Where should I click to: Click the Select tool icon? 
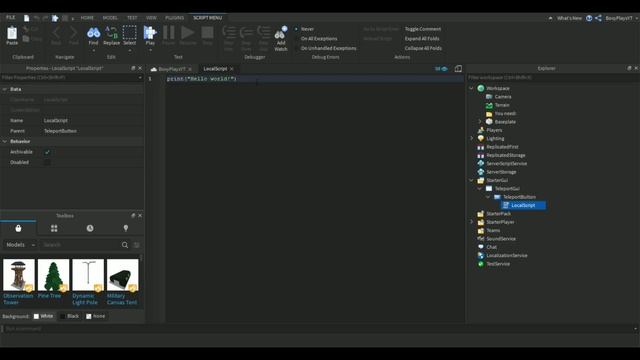click(x=129, y=33)
